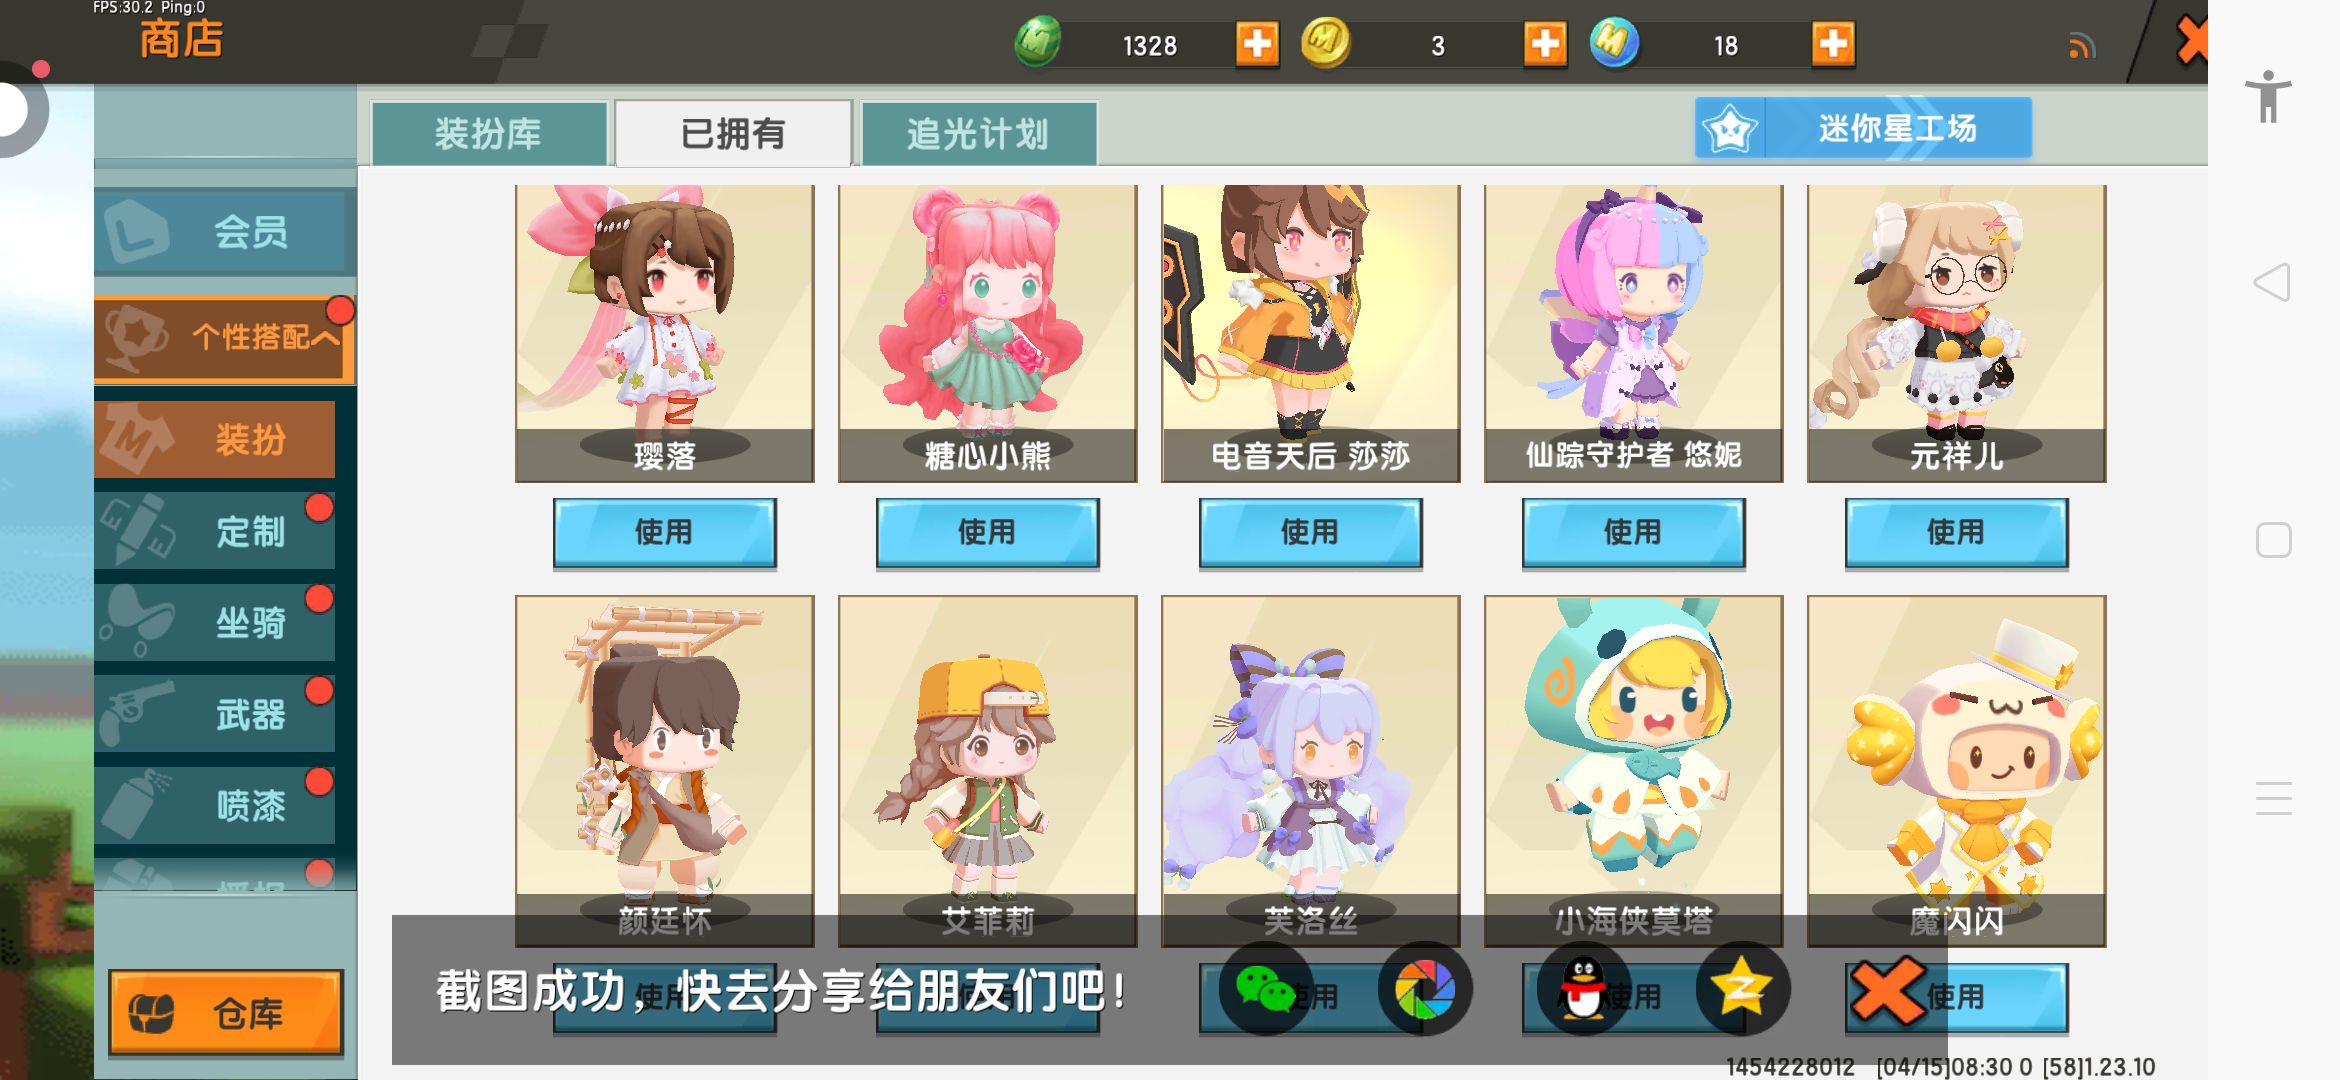
Task: Share to Qzone yellow star icon
Action: point(1742,989)
